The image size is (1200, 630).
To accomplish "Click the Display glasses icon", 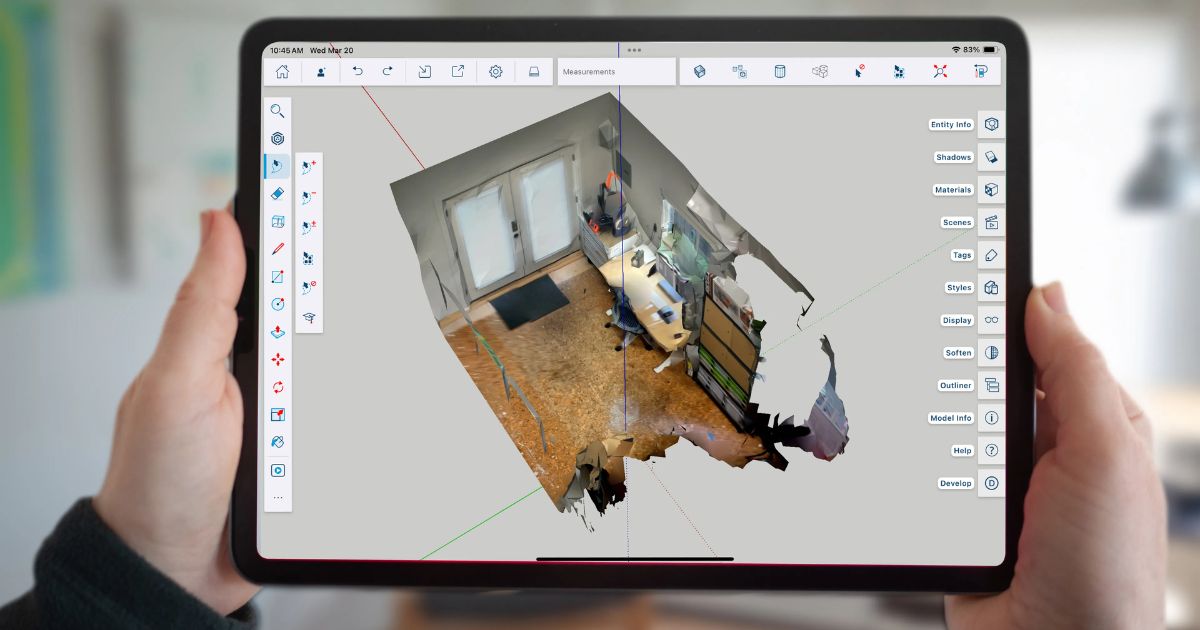I will [x=991, y=320].
